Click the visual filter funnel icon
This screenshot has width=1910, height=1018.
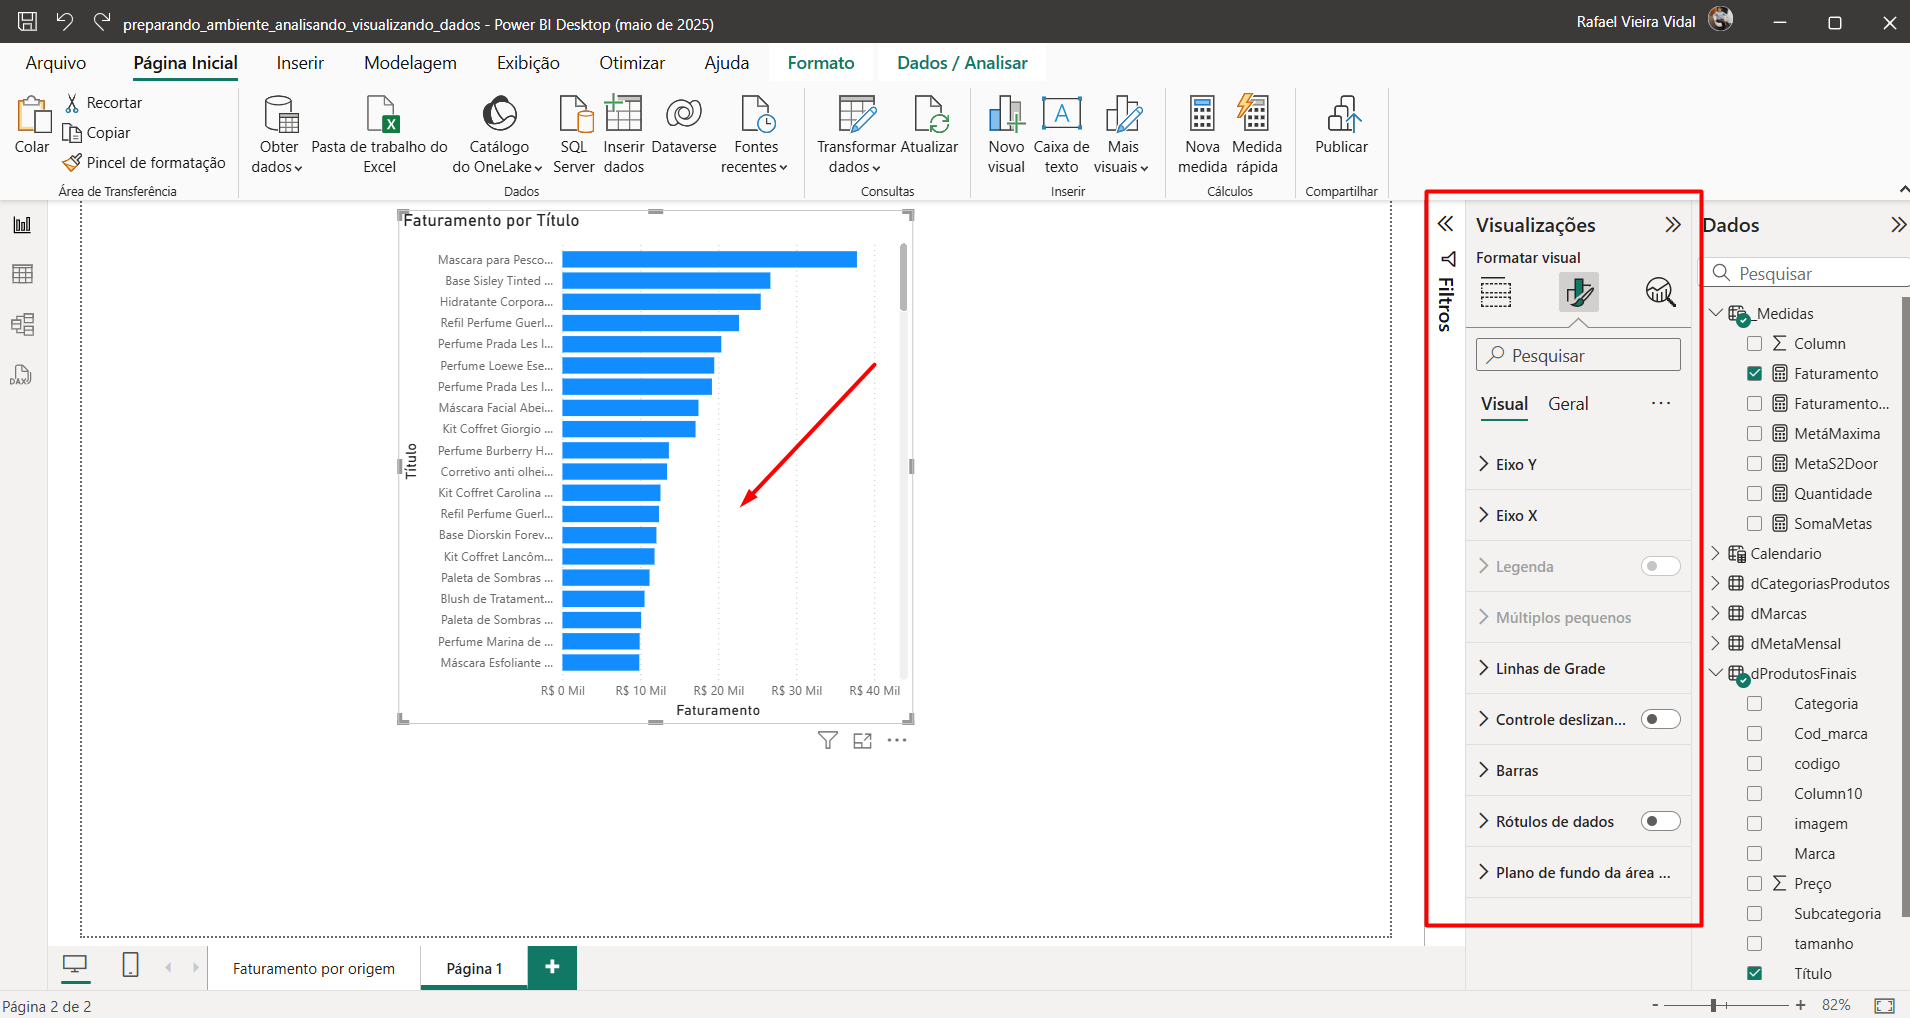tap(828, 740)
